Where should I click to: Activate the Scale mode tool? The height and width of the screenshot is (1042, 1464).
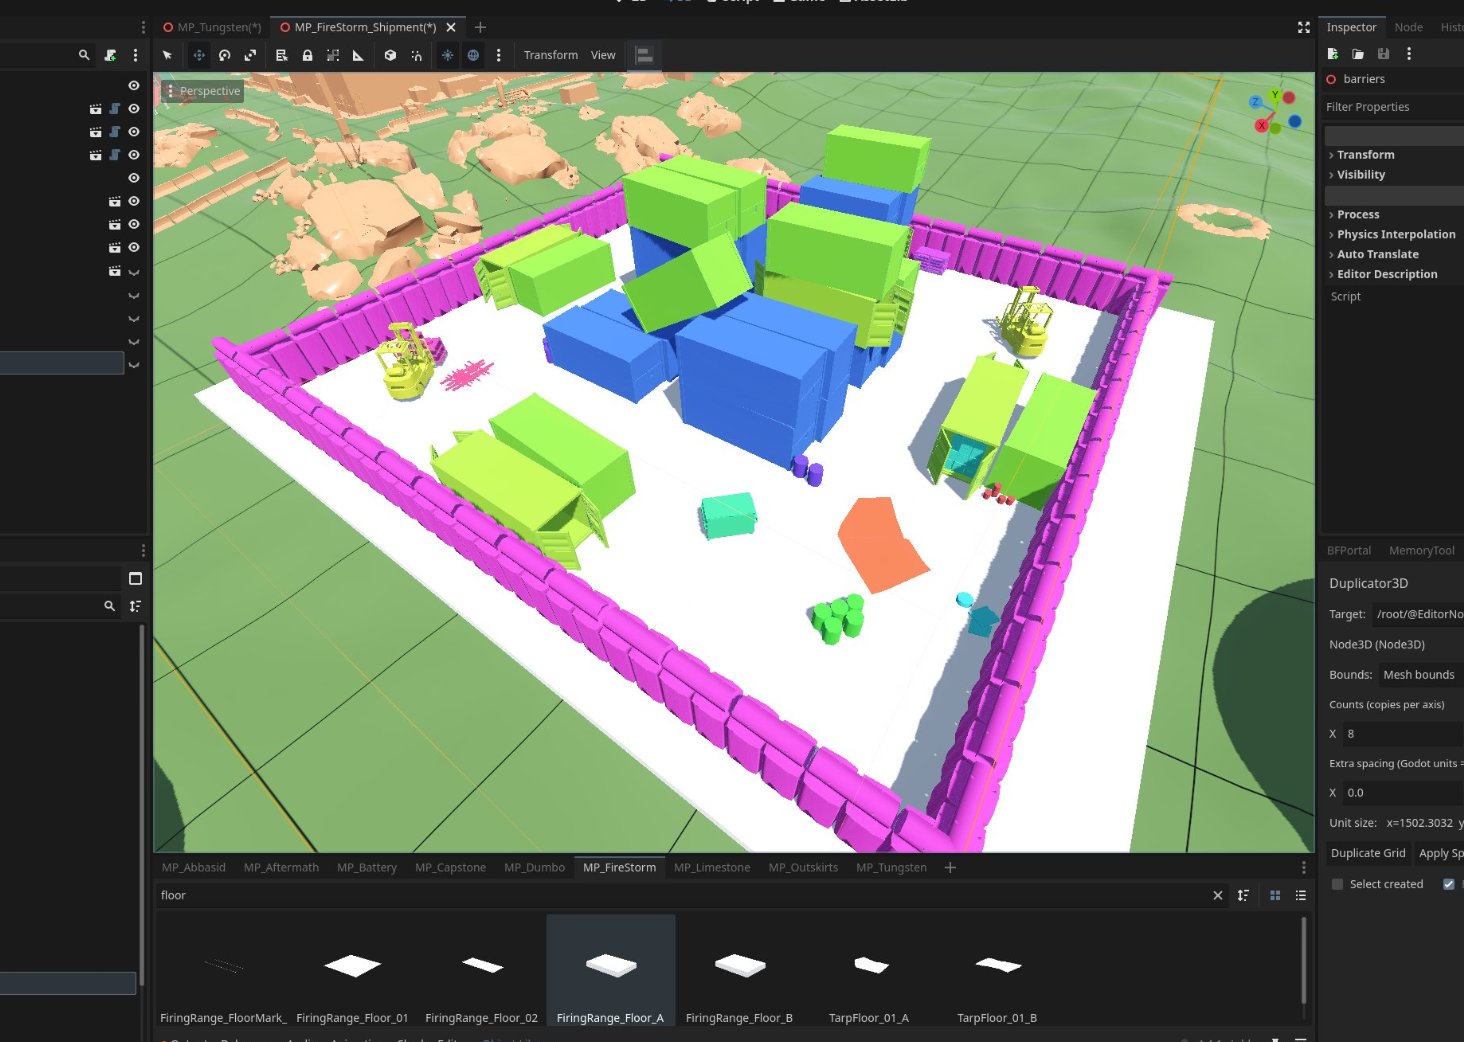(250, 55)
